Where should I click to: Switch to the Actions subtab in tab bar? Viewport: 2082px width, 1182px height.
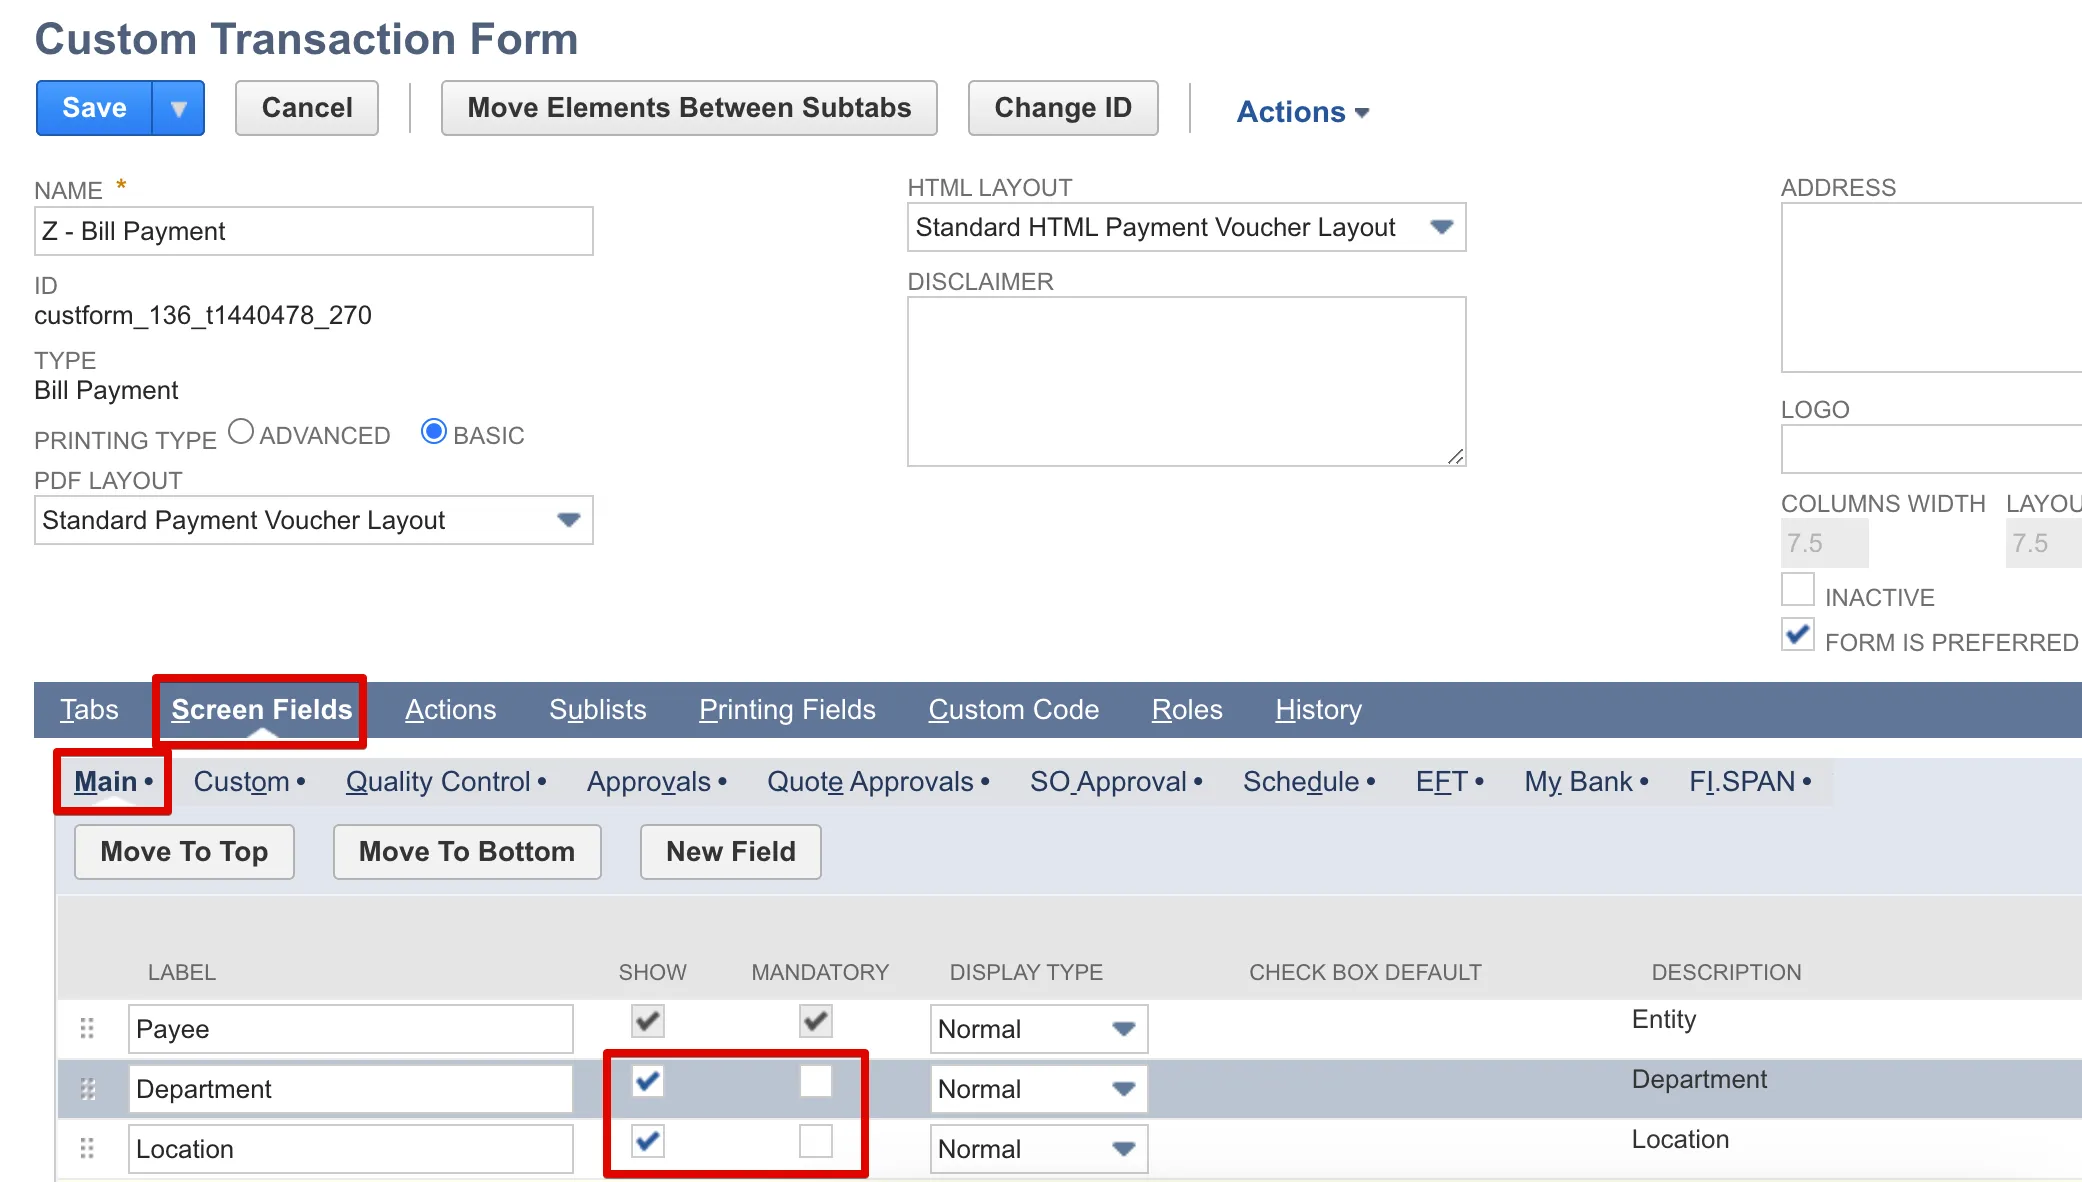pyautogui.click(x=450, y=710)
